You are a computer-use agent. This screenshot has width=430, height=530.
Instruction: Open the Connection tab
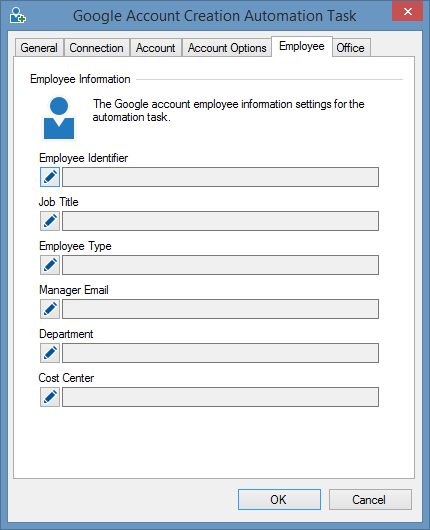96,48
